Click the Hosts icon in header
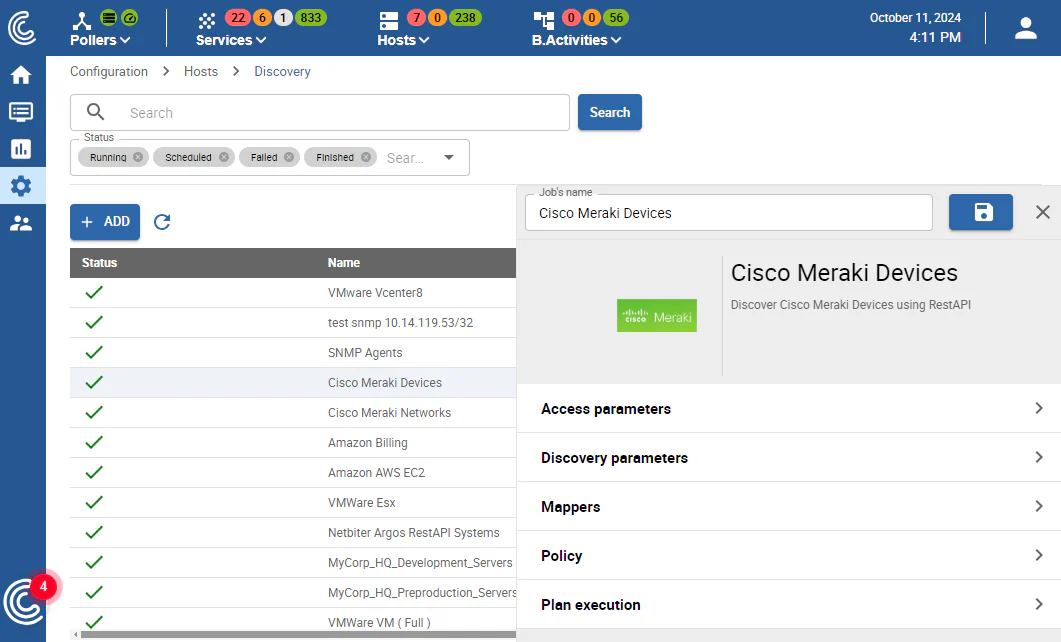Screen dimensions: 1061x642 click(x=389, y=20)
